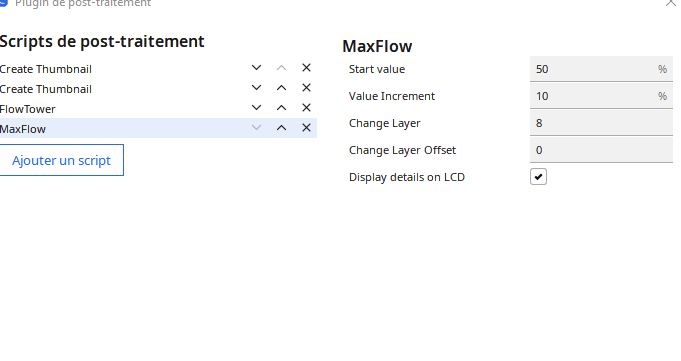The image size is (681, 361).
Task: Move FlowTower script down
Action: 256,108
